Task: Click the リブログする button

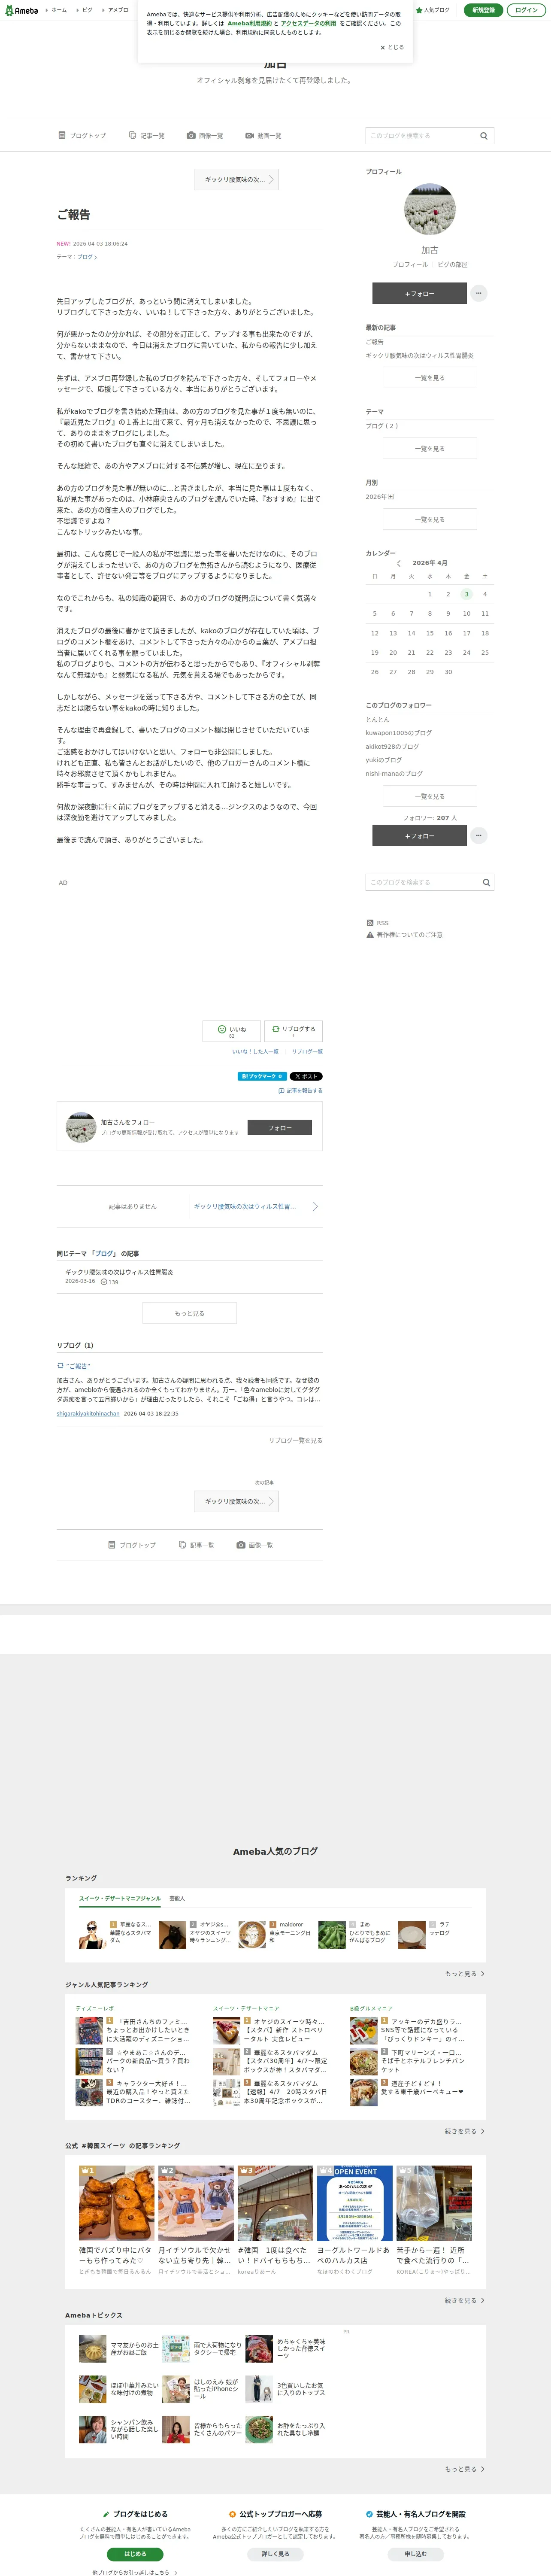Action: [293, 1030]
